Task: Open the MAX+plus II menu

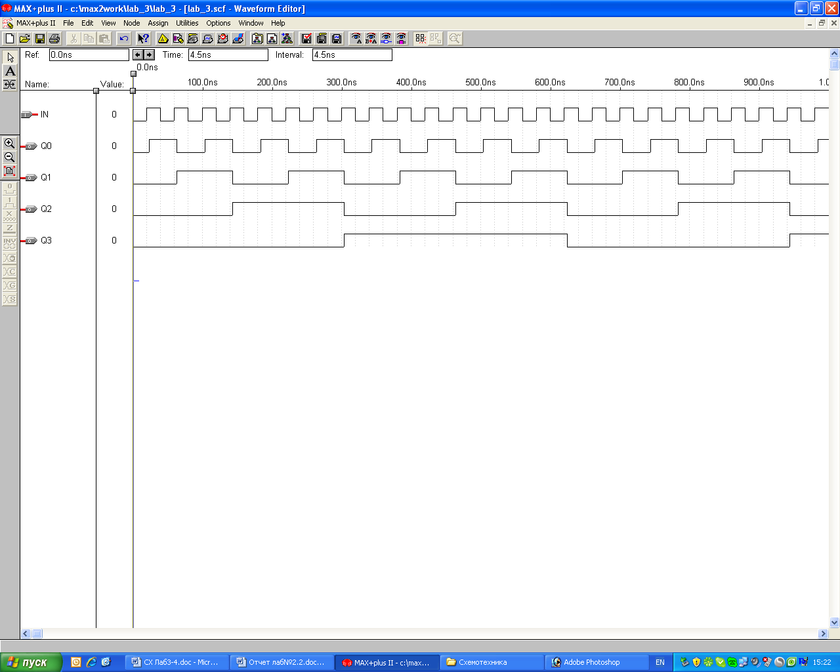Action: click(35, 23)
